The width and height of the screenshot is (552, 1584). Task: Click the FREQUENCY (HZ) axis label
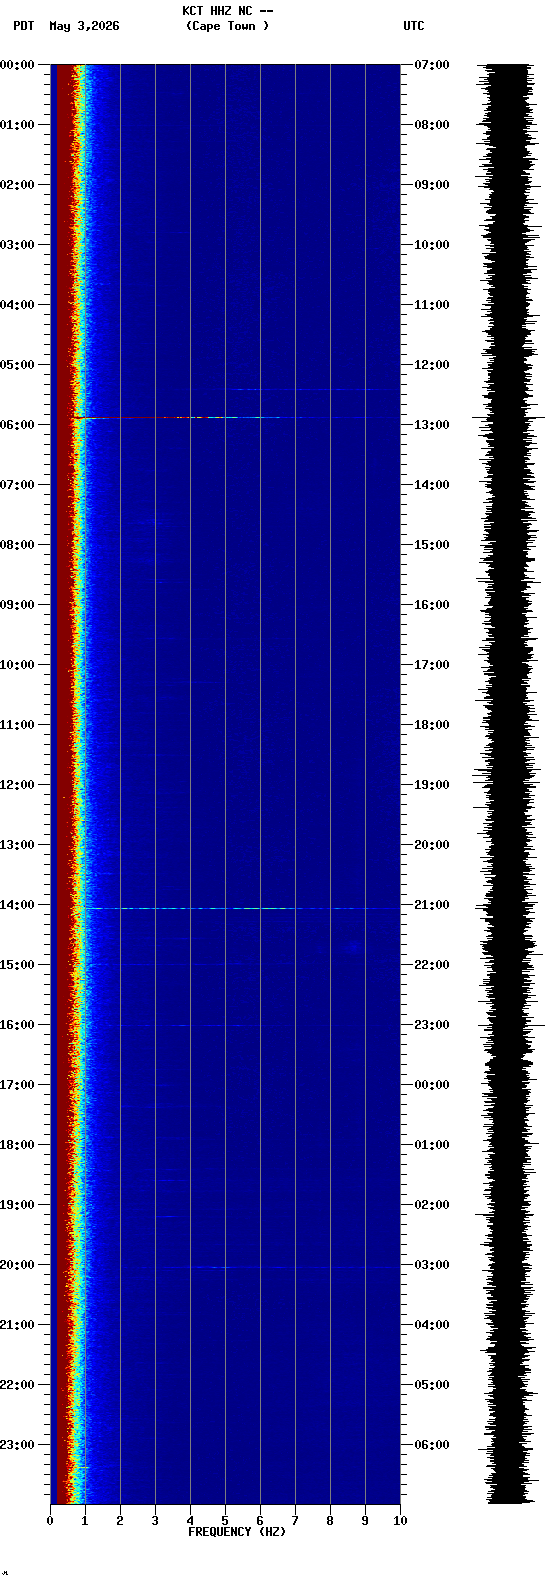237,1532
